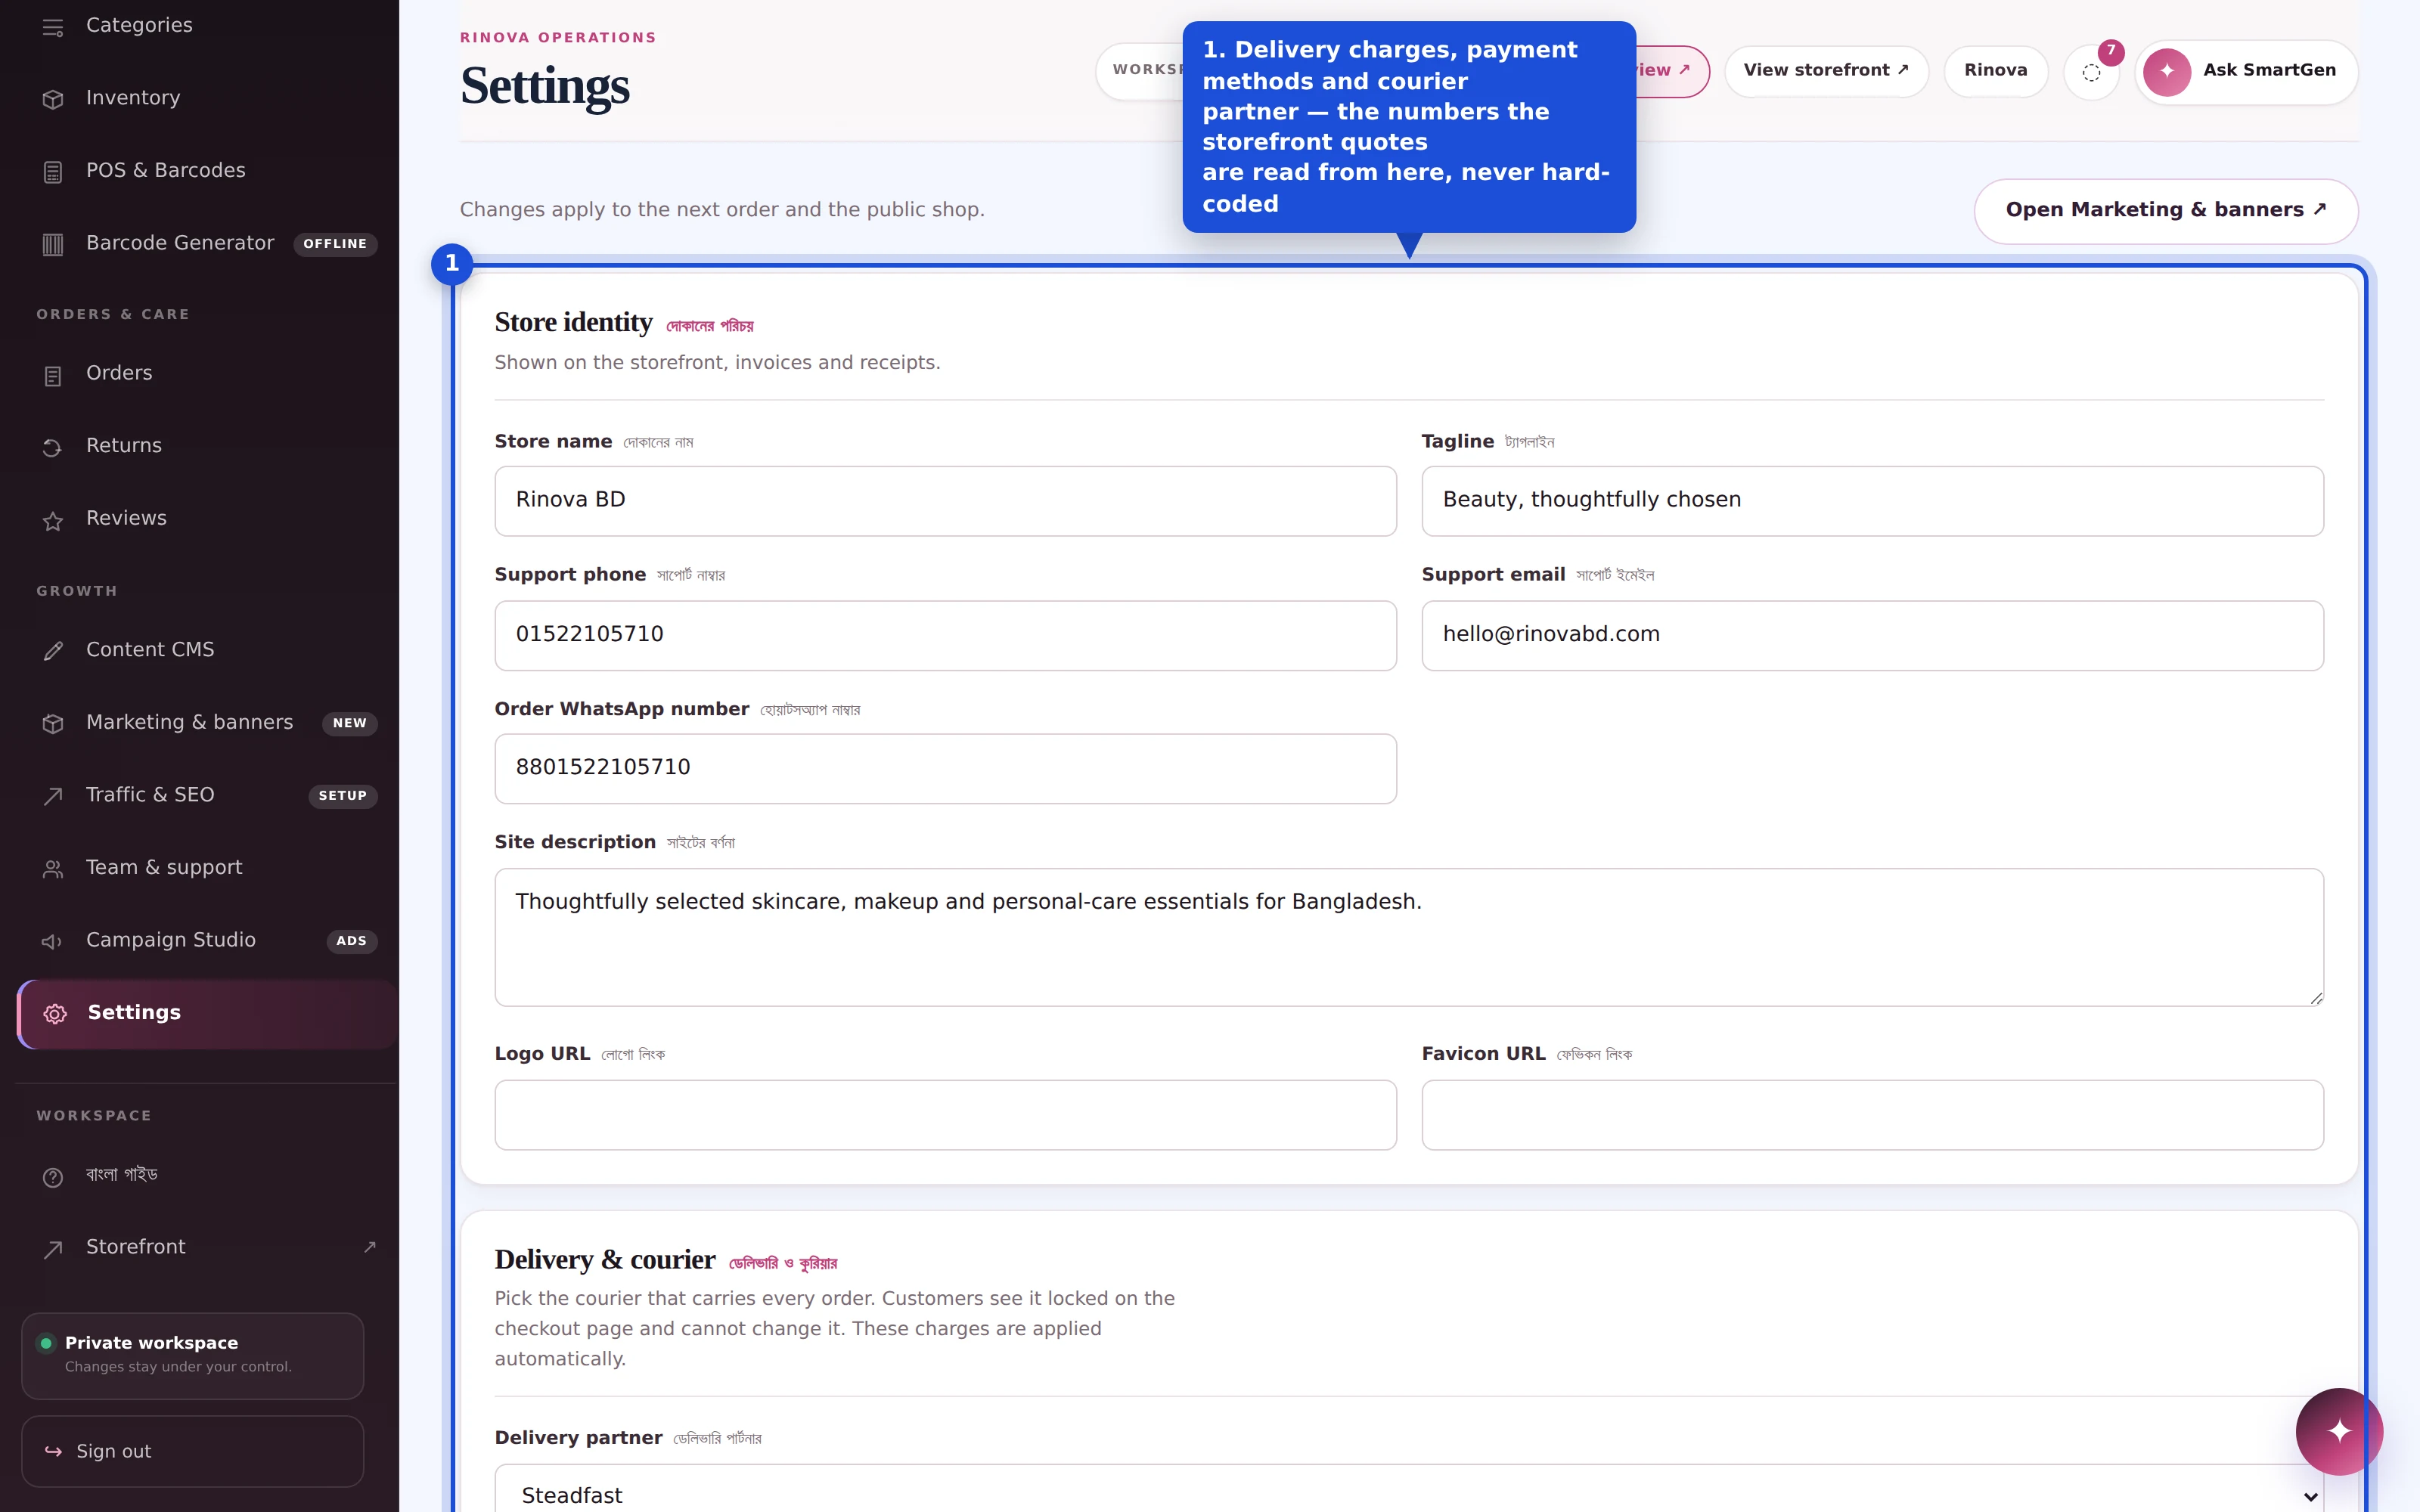Open the floating SmartGen assistant button
Screen dimensions: 2420x1512
tap(2339, 1431)
